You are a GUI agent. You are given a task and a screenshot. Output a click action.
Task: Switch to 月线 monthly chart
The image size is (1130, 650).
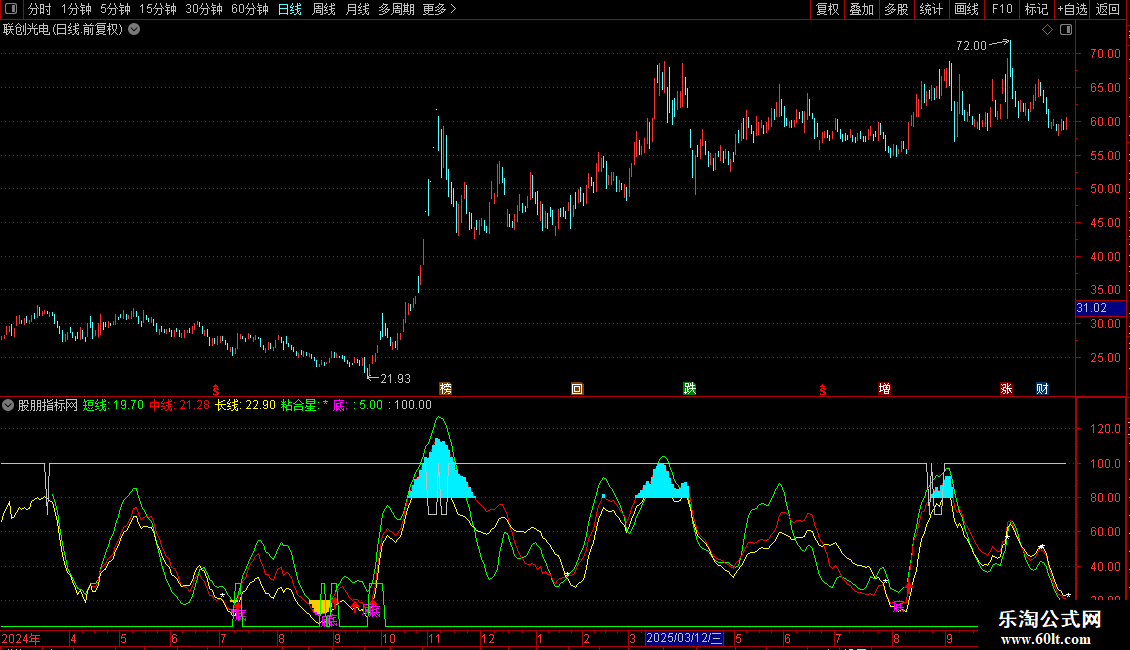tap(357, 9)
